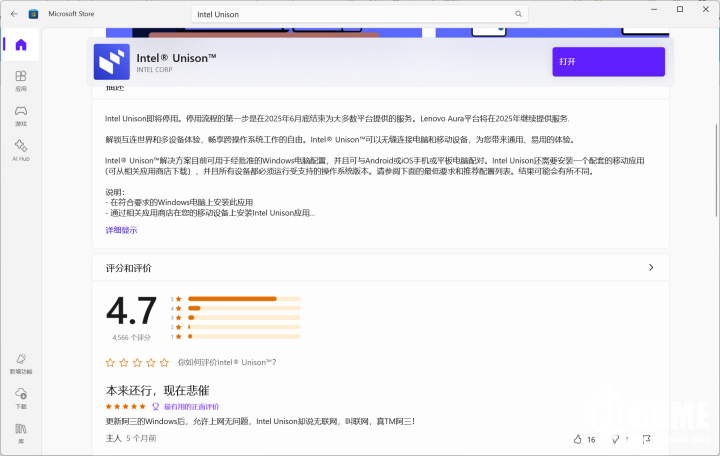Go back with the back arrow
The width and height of the screenshot is (720, 456).
tap(14, 14)
